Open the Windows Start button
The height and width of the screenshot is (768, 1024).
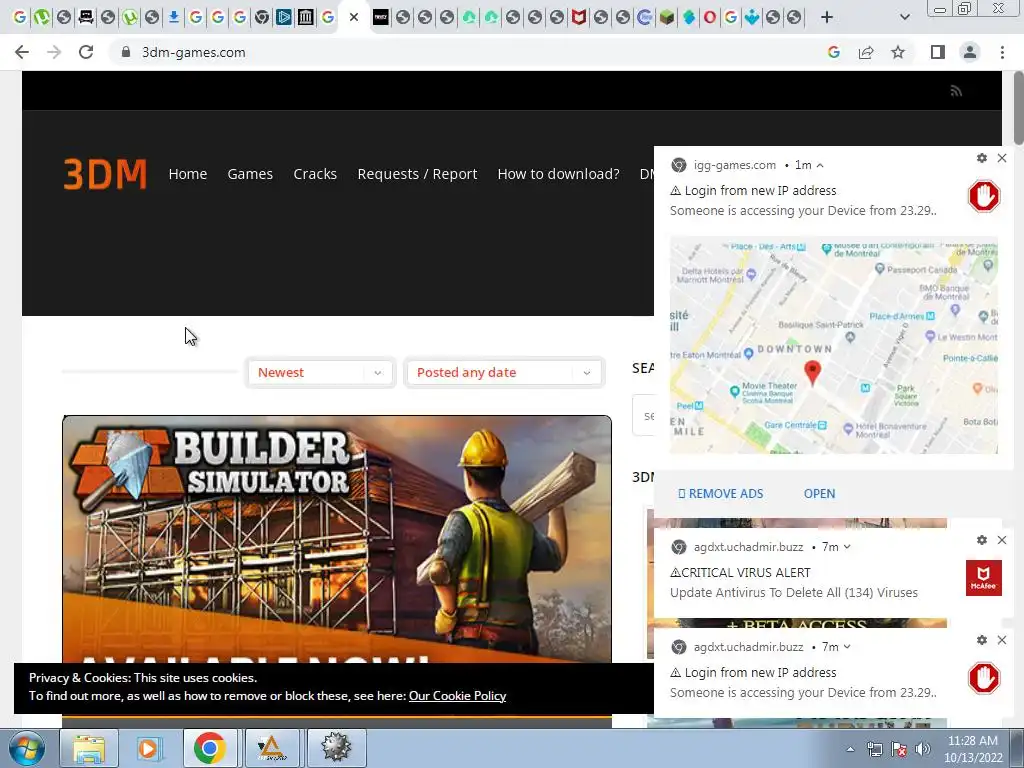pyautogui.click(x=25, y=748)
